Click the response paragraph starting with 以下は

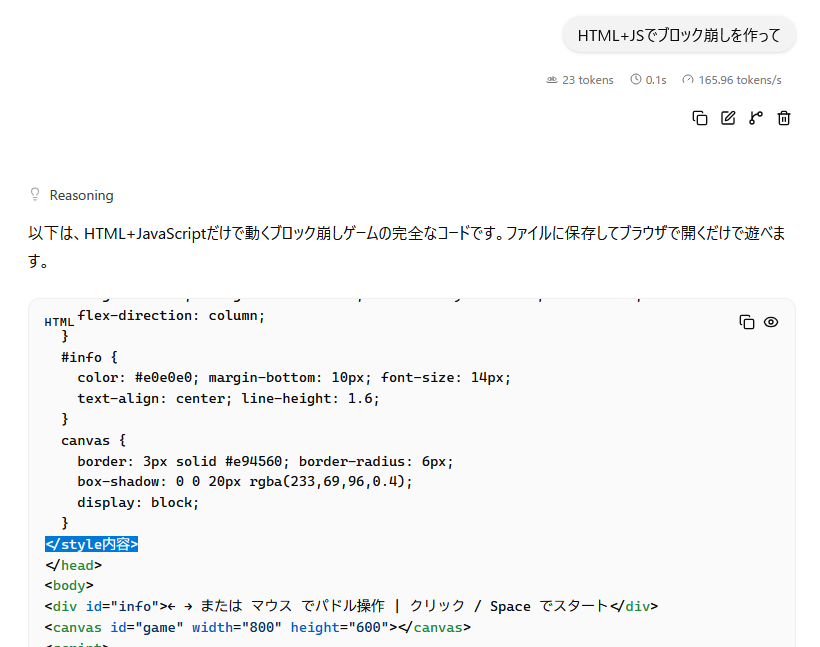pos(407,246)
